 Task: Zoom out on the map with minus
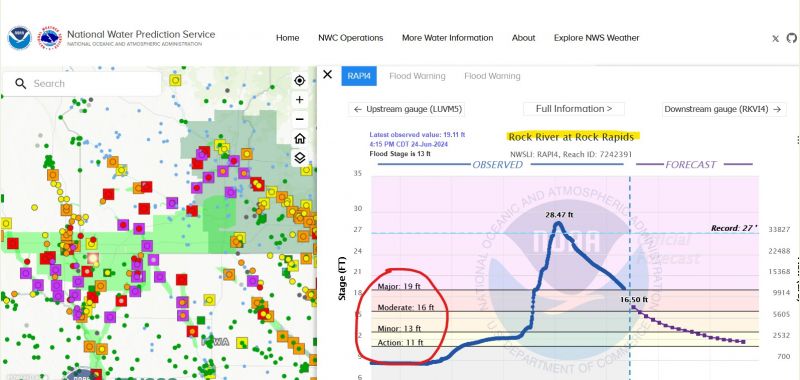coord(299,119)
